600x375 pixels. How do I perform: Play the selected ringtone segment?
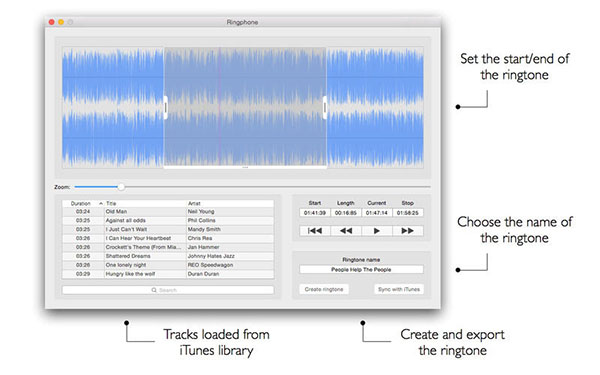[377, 231]
